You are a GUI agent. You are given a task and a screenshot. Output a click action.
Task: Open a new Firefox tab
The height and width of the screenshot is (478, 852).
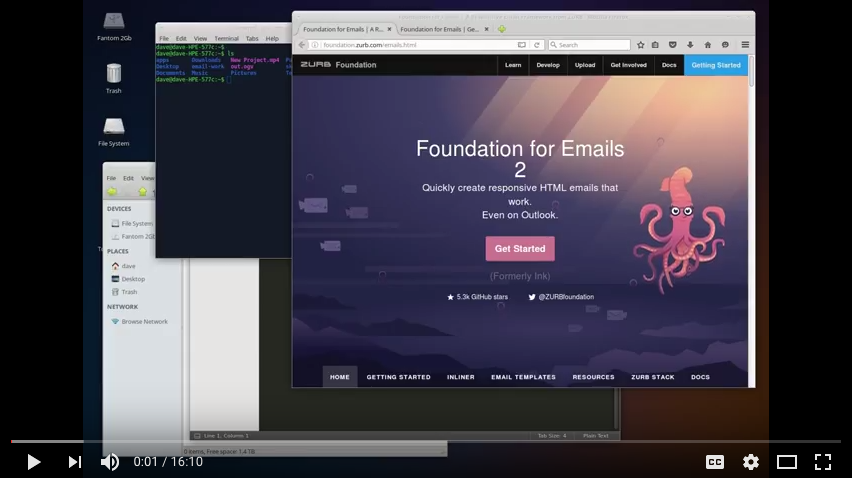tap(502, 29)
